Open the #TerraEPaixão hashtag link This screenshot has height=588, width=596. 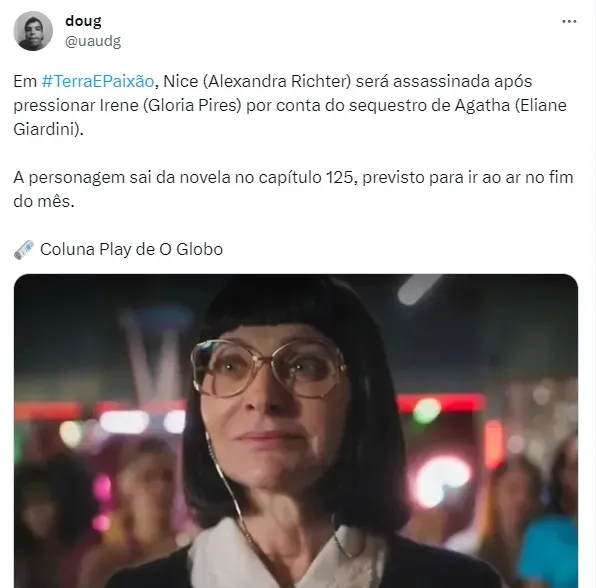(98, 81)
